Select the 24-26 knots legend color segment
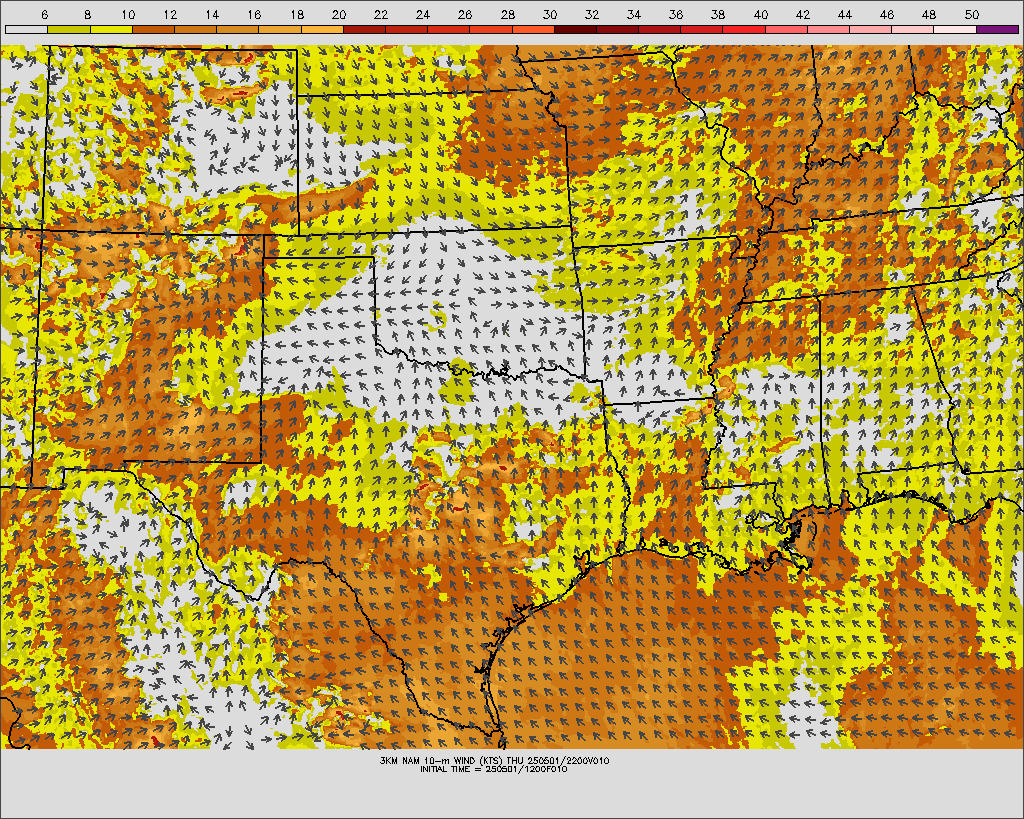1024x819 pixels. point(449,29)
